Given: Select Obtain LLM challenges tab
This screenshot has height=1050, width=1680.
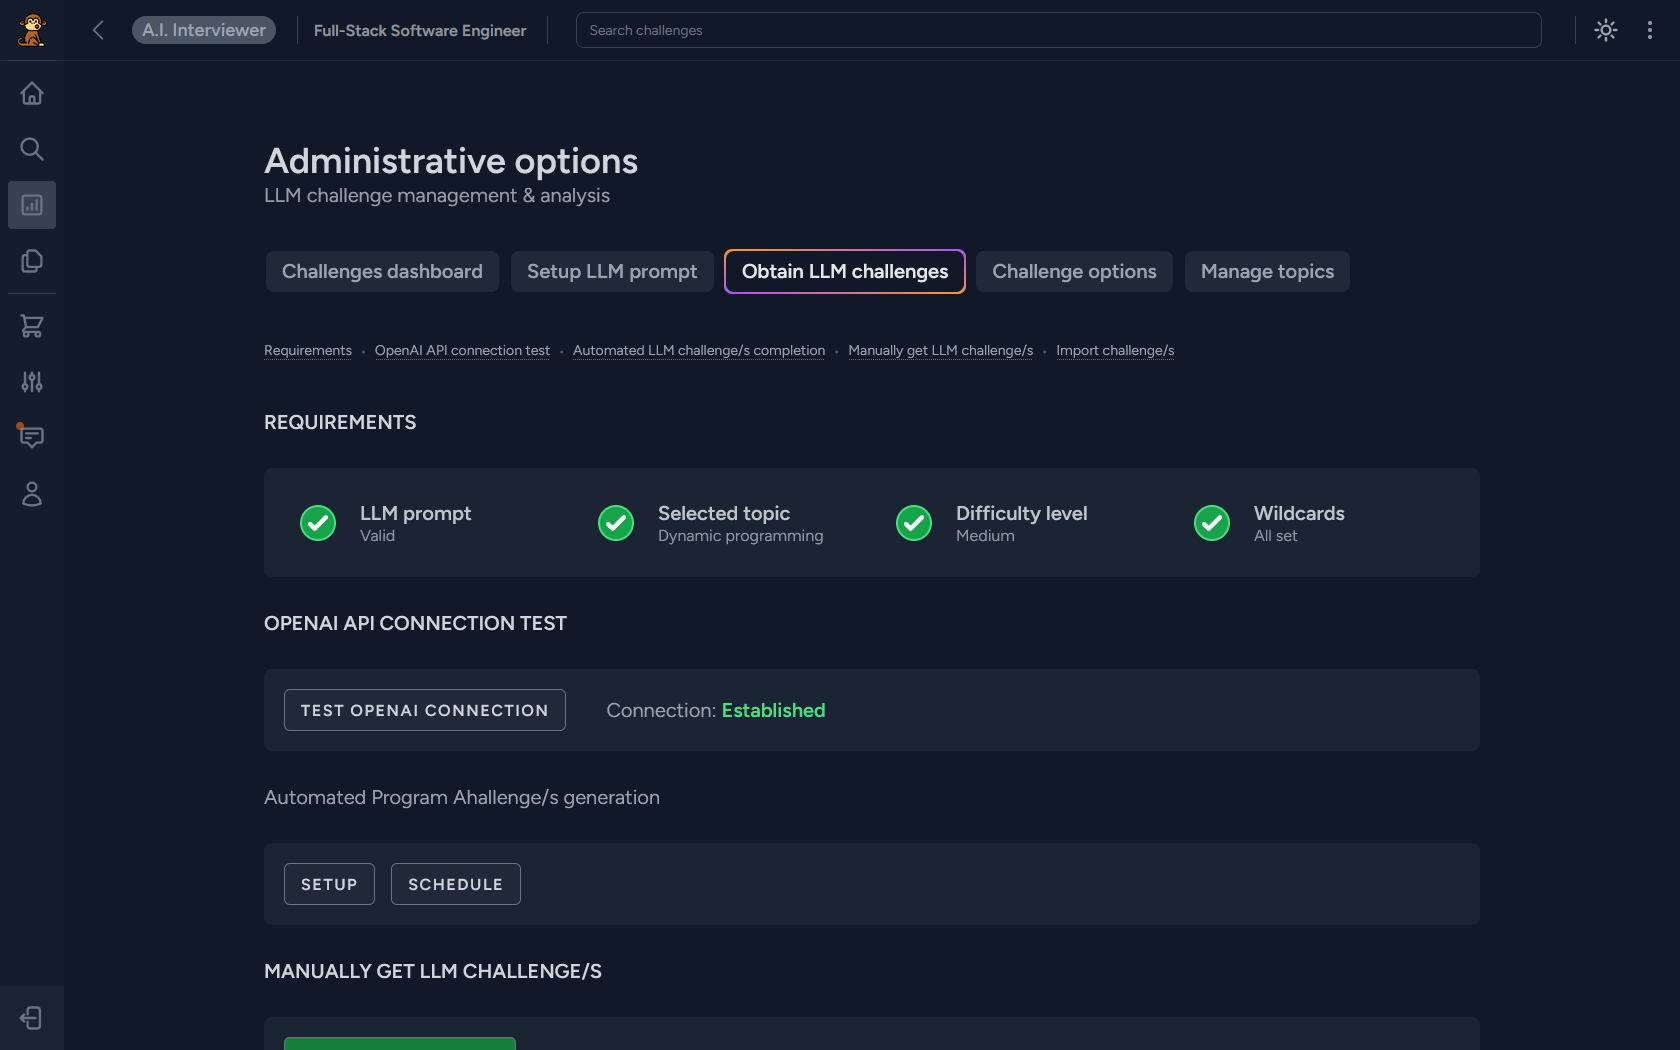Looking at the screenshot, I should [845, 271].
